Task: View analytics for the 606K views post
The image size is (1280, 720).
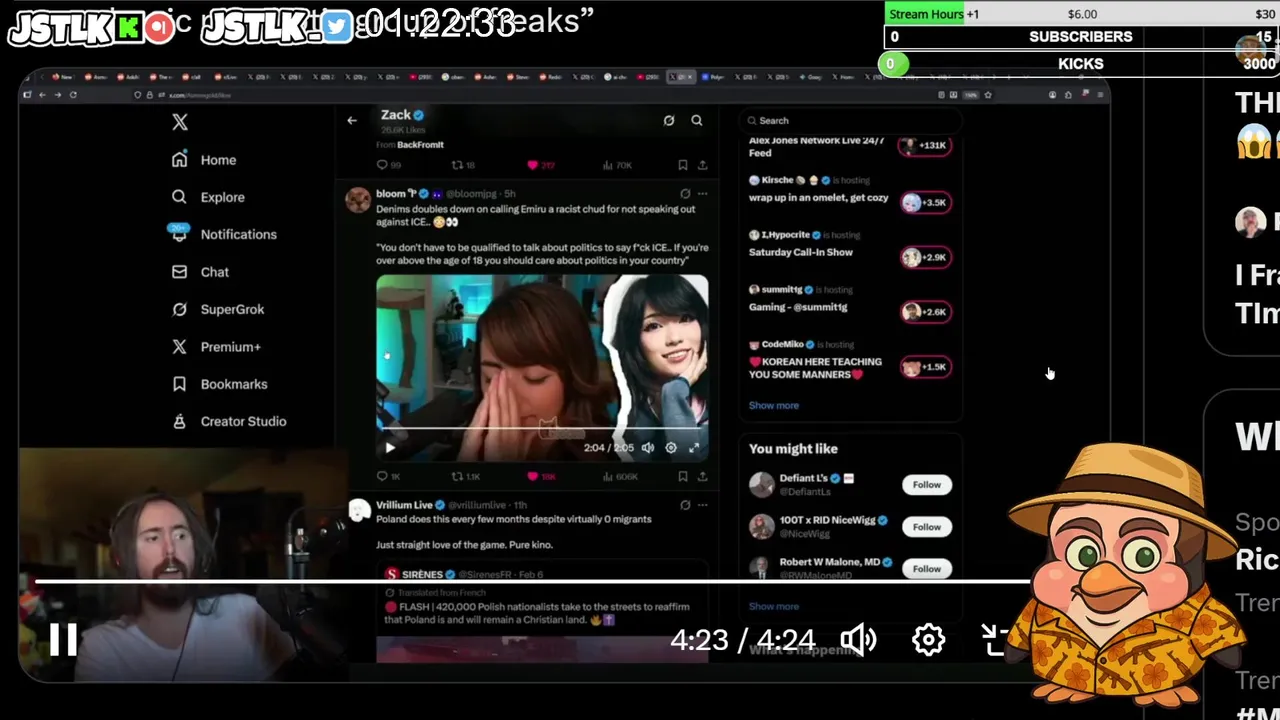Action: (x=619, y=477)
